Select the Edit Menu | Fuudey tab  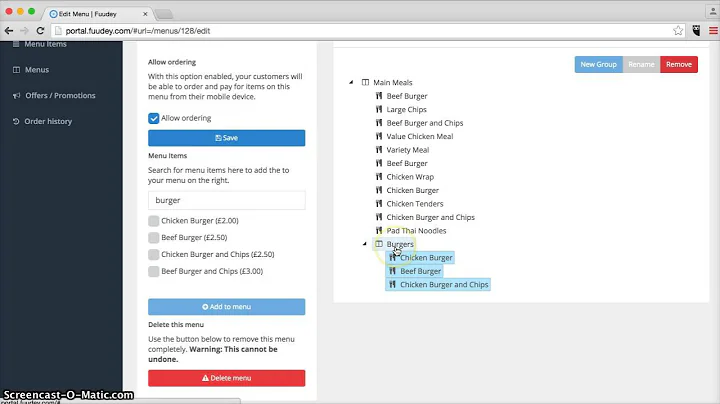coord(96,14)
